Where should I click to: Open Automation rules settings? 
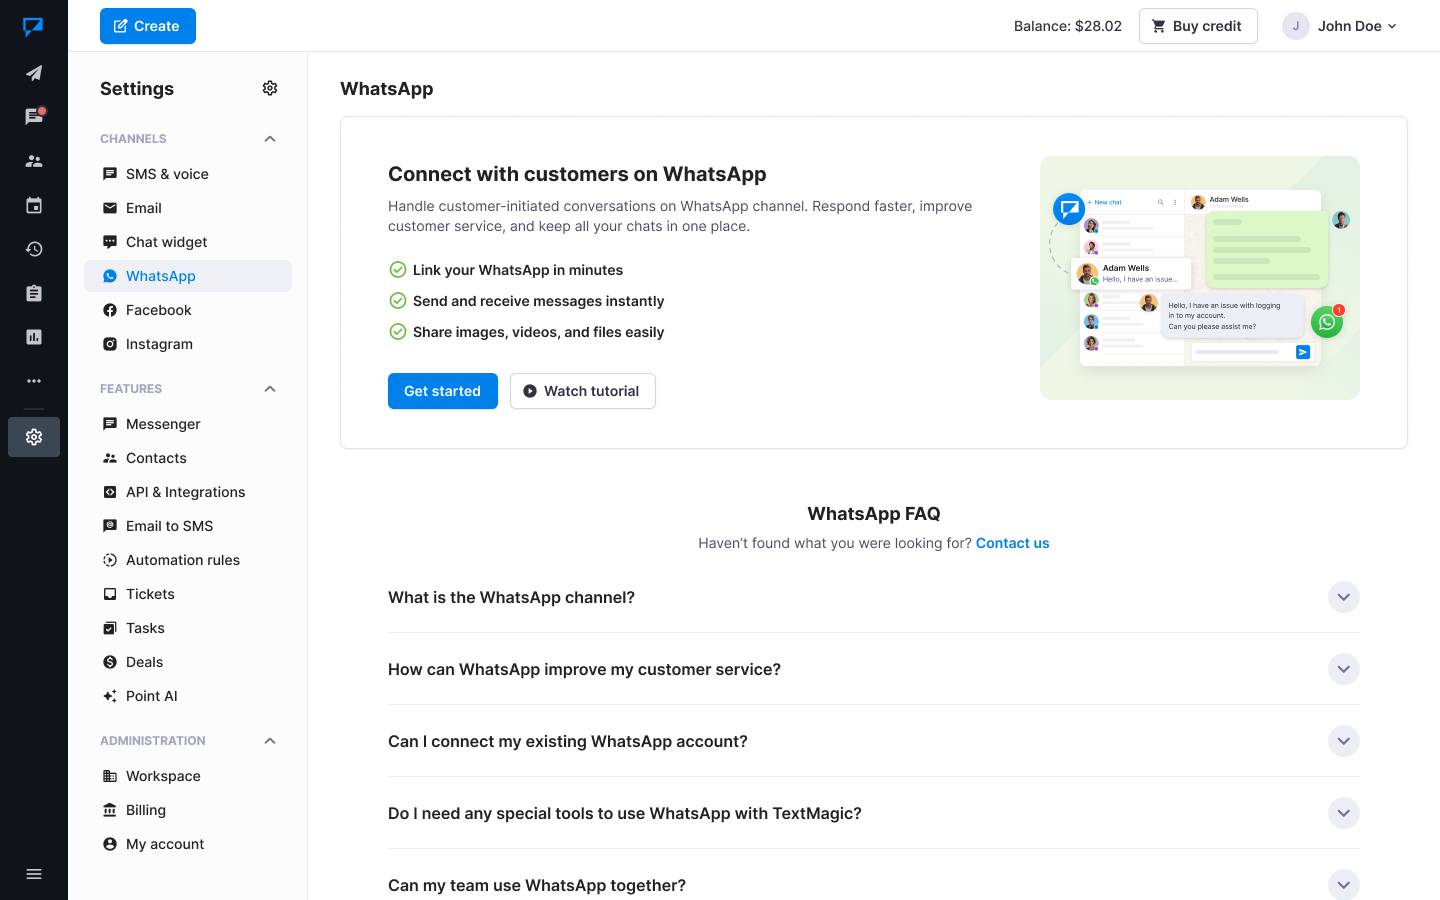tap(182, 560)
